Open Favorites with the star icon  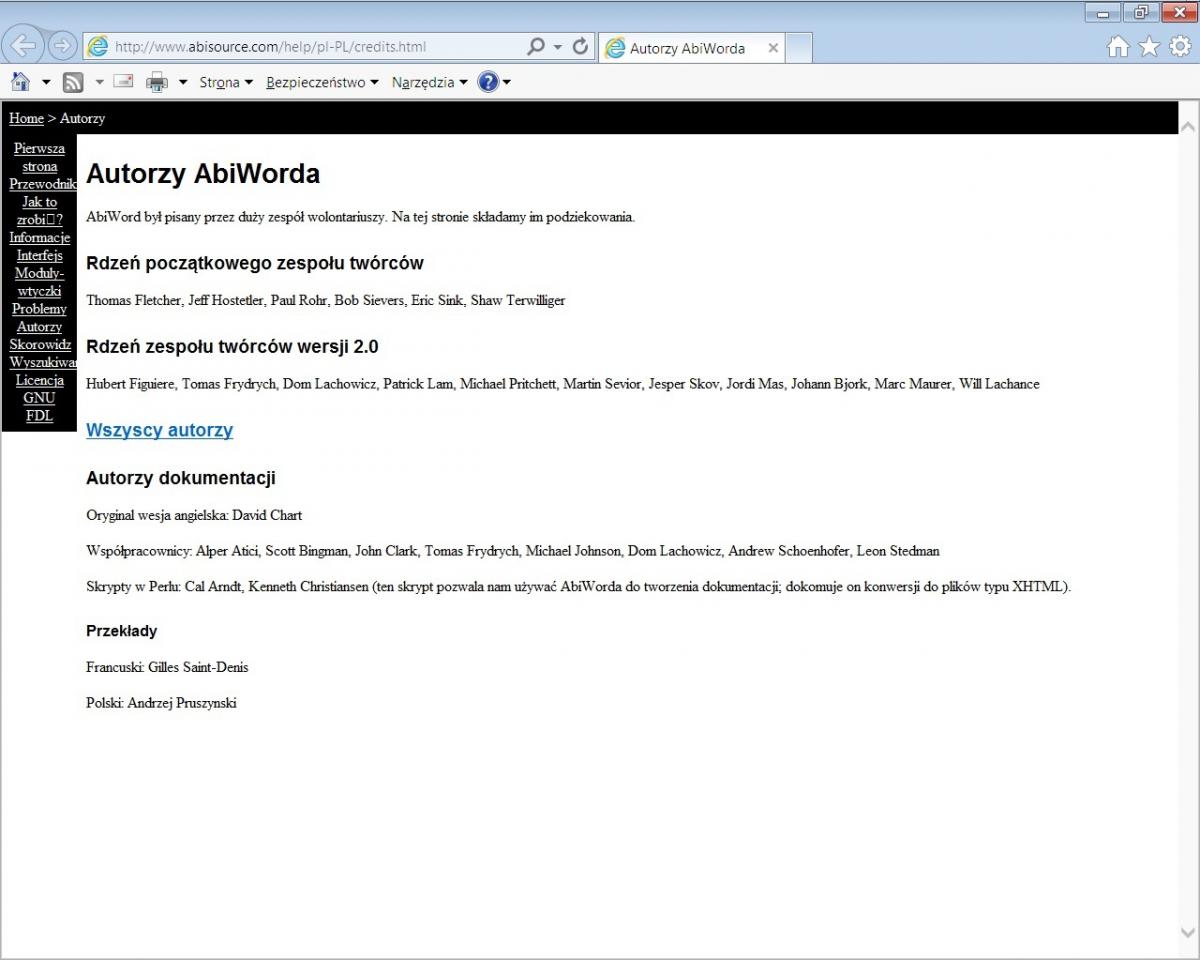click(x=1150, y=47)
